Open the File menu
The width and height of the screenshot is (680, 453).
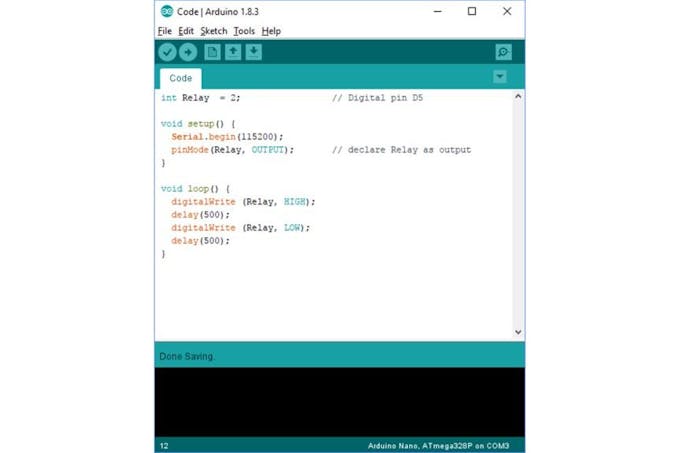(165, 31)
